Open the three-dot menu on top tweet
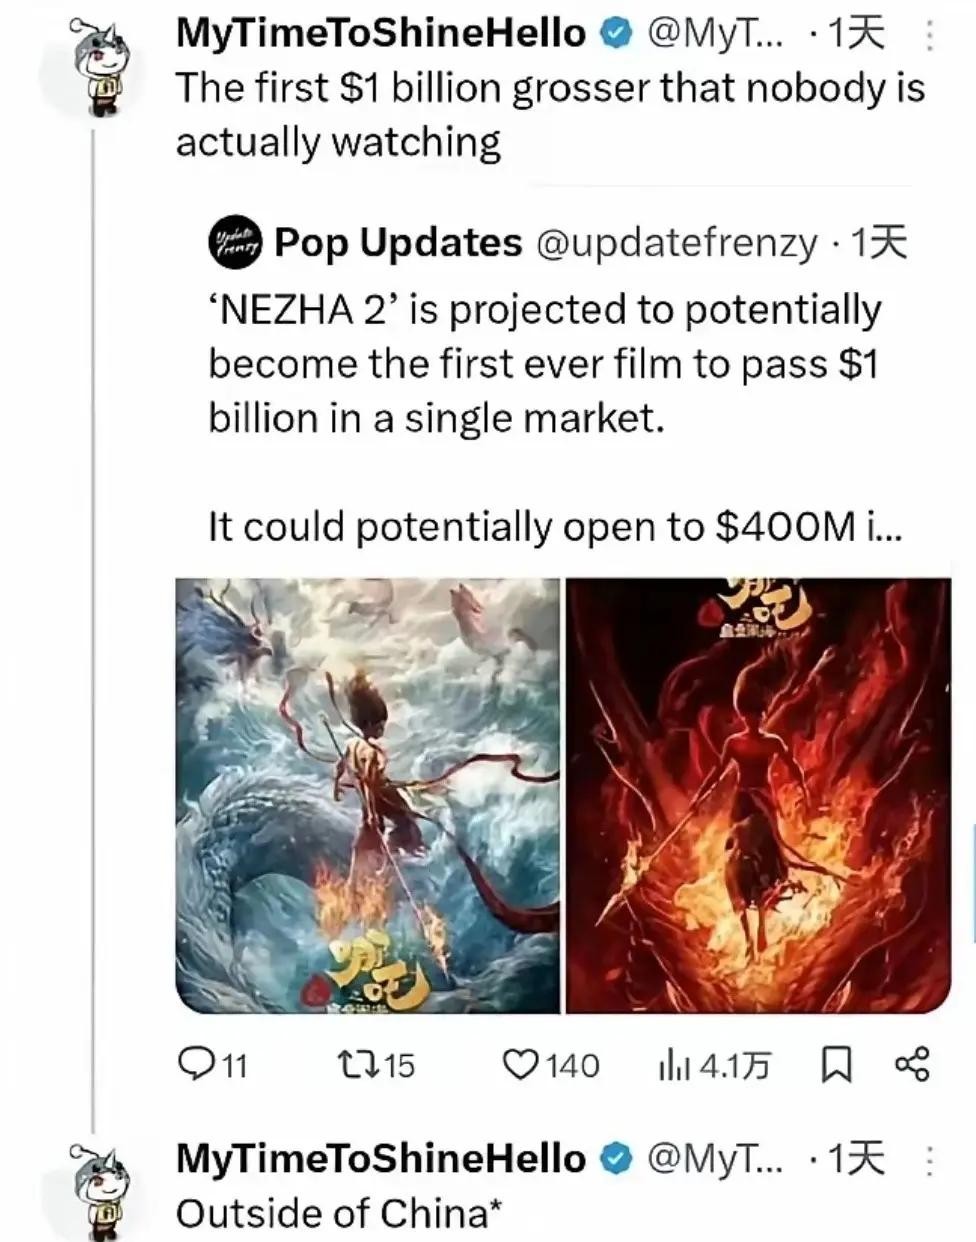 929,36
